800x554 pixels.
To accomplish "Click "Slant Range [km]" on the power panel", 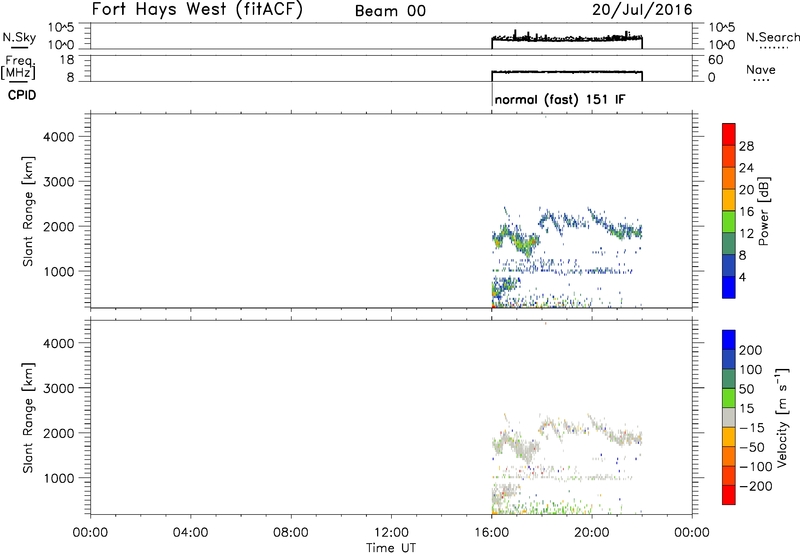I will pyautogui.click(x=28, y=211).
